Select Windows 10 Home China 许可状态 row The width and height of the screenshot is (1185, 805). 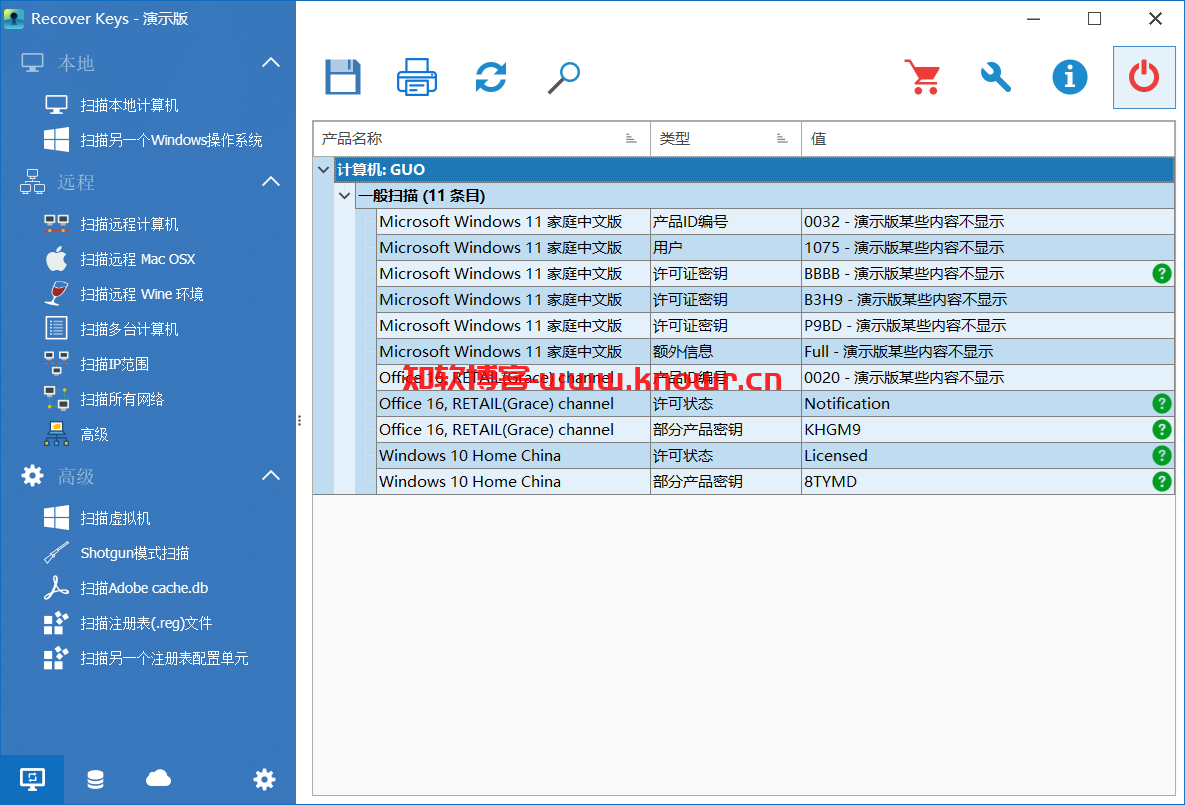(775, 456)
